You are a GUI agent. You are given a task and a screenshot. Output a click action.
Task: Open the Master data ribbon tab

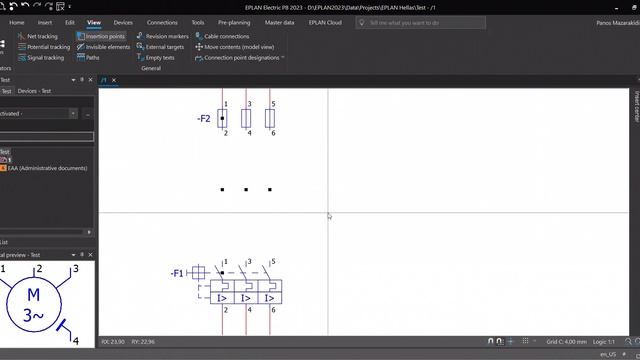(x=279, y=22)
